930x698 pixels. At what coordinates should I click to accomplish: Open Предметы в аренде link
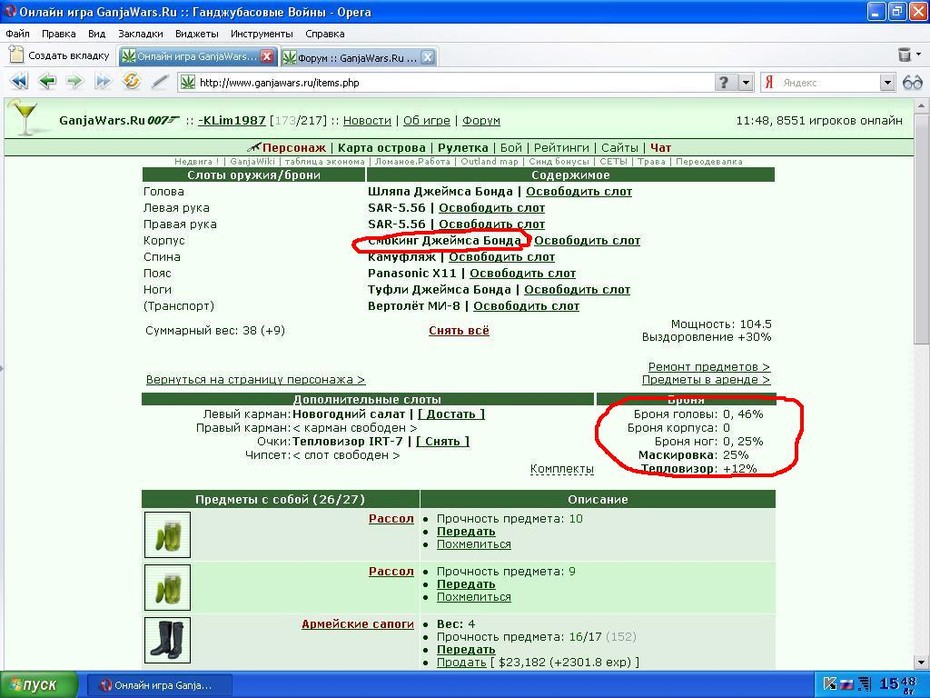click(x=706, y=380)
